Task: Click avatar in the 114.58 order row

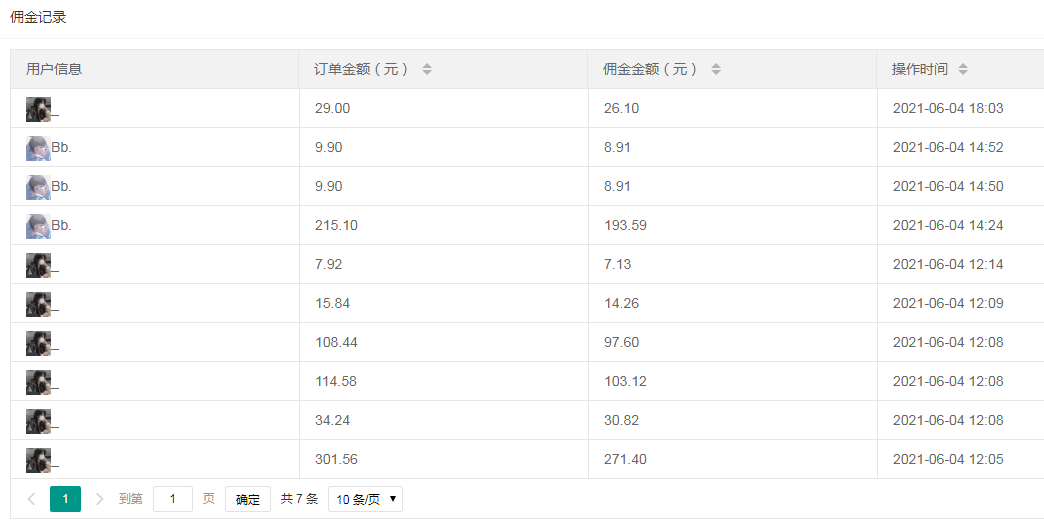Action: click(38, 382)
